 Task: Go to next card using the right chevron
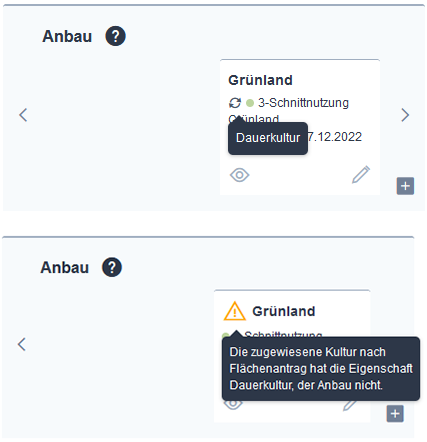405,115
